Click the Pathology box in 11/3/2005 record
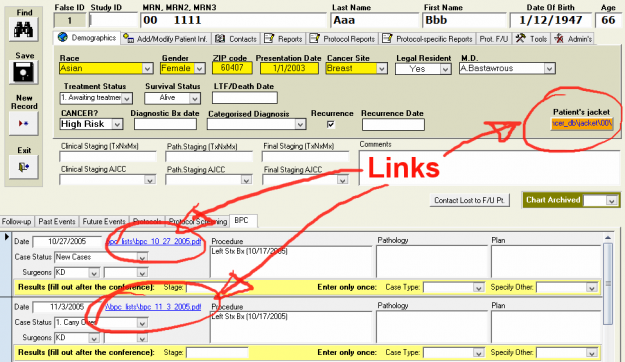The image size is (625, 362). point(432,327)
